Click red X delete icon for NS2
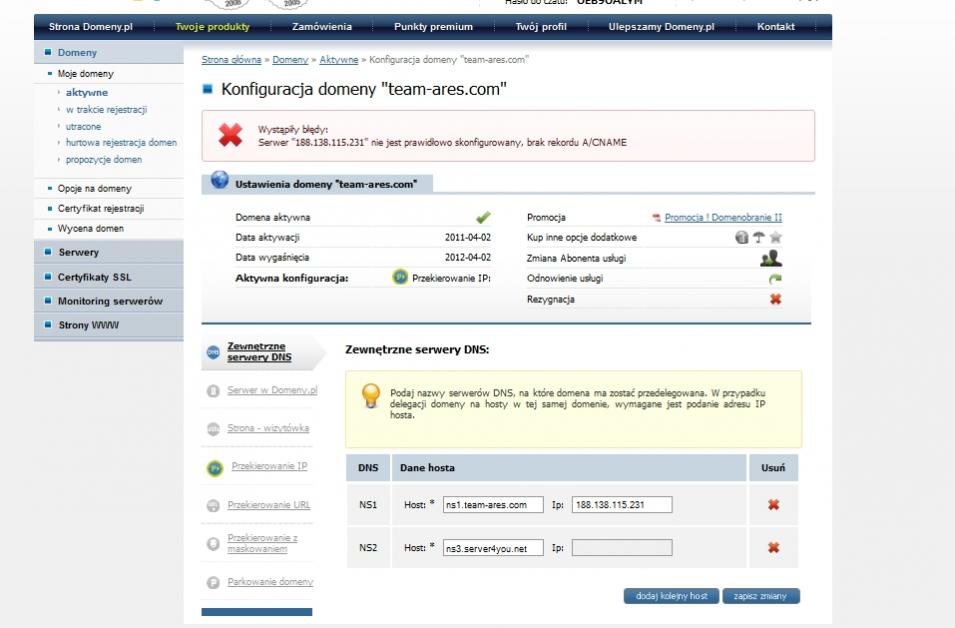Screen dimensions: 955x628 tap(773, 548)
